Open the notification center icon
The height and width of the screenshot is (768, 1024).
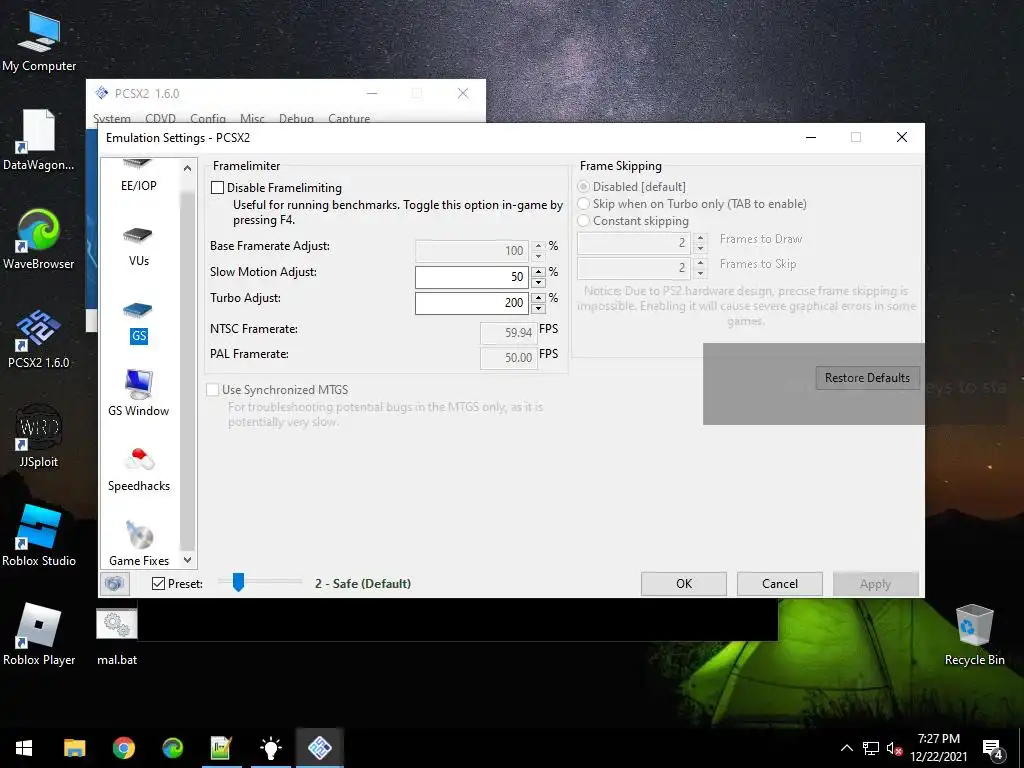point(993,749)
